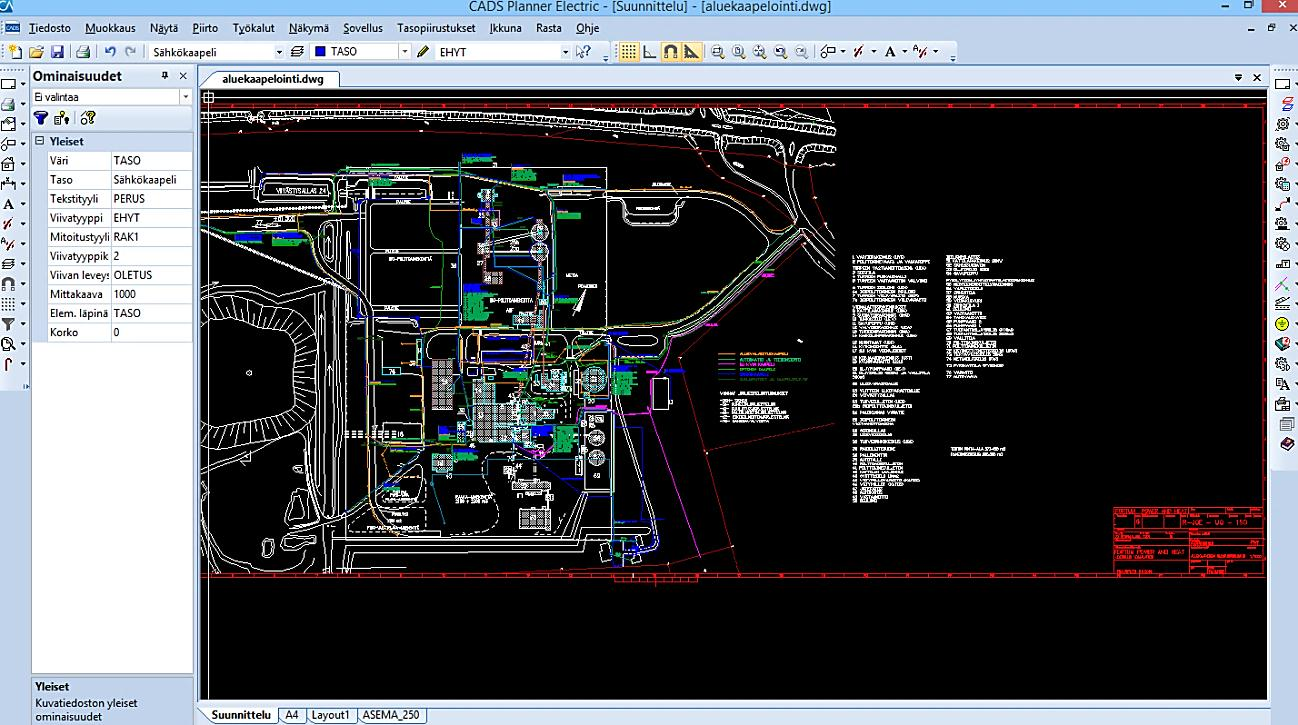
Task: Print the drawing using the printer icon
Action: click(x=83, y=51)
